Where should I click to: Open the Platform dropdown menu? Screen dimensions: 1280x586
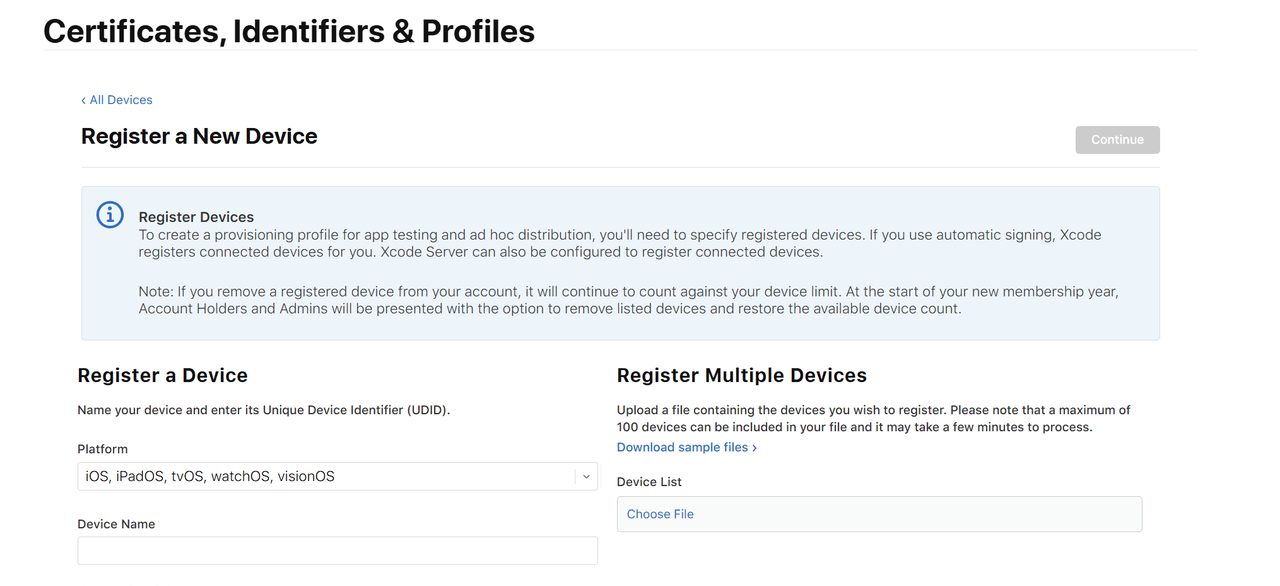(337, 477)
